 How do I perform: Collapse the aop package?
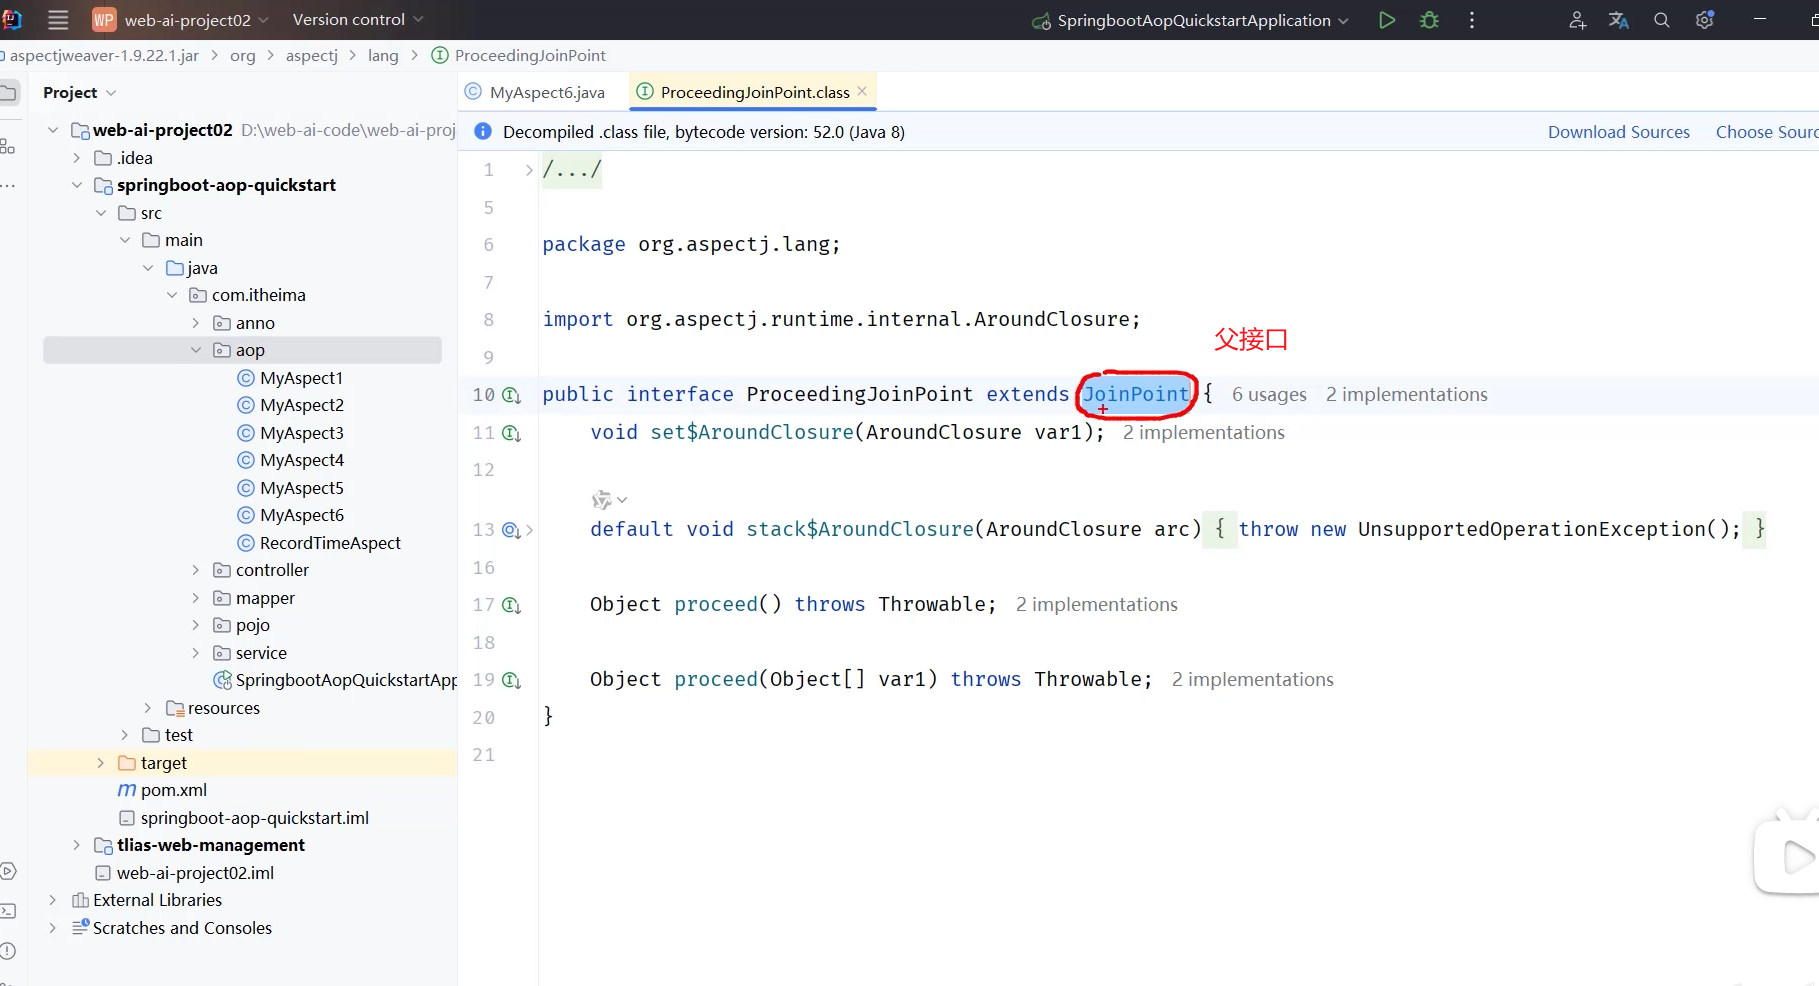pyautogui.click(x=196, y=350)
